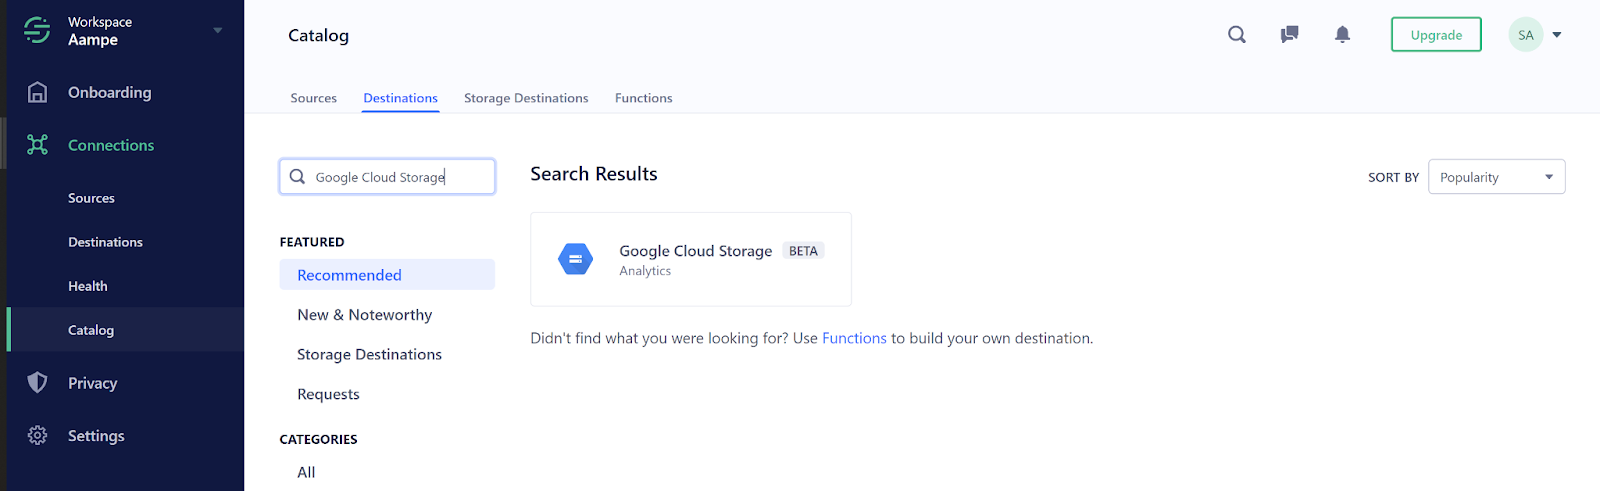
Task: Open the Functions tab
Action: pyautogui.click(x=643, y=98)
